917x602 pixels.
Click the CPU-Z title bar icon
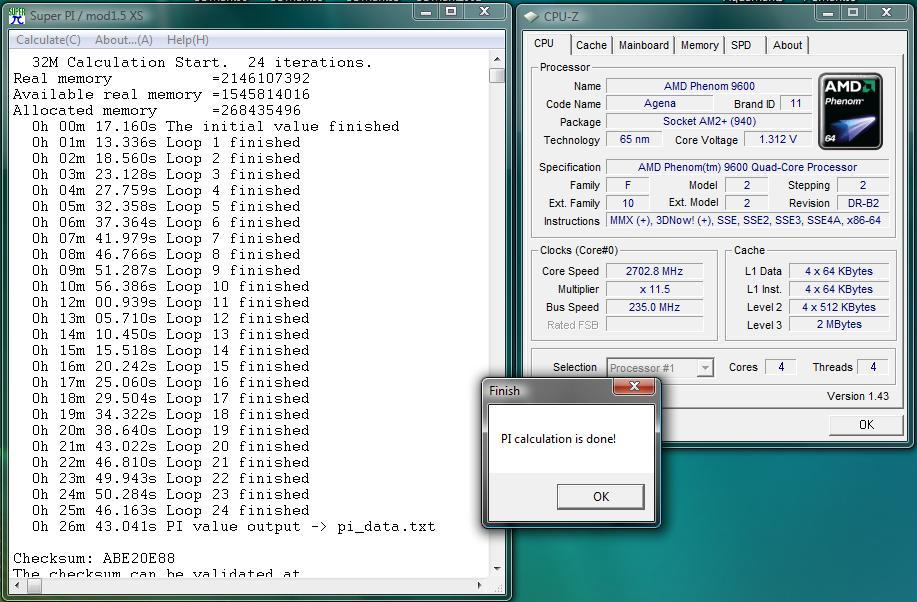[530, 16]
